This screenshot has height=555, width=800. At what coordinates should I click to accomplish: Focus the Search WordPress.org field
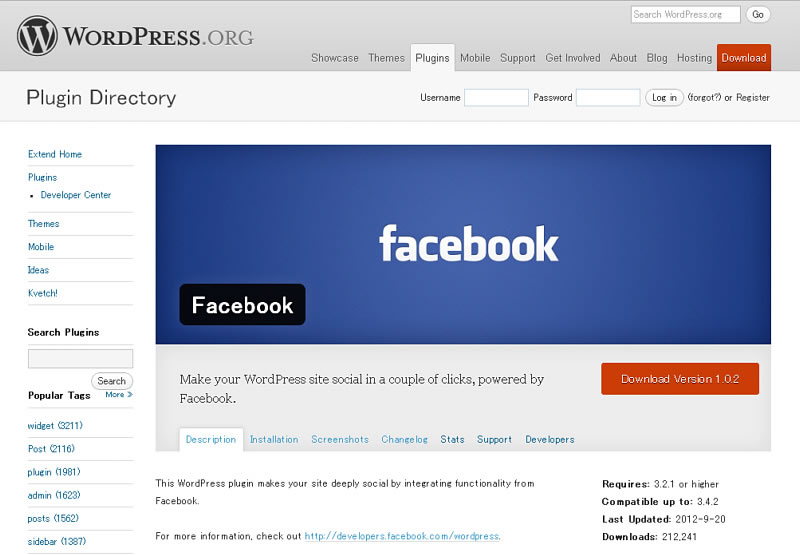[x=685, y=14]
